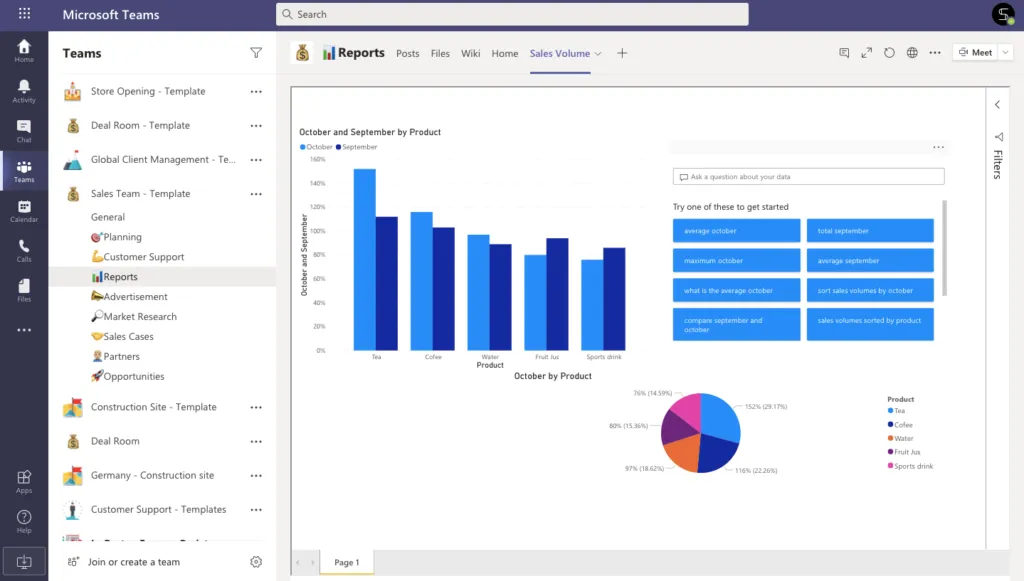Image resolution: width=1024 pixels, height=581 pixels.
Task: Open user profile avatar
Action: (1003, 14)
